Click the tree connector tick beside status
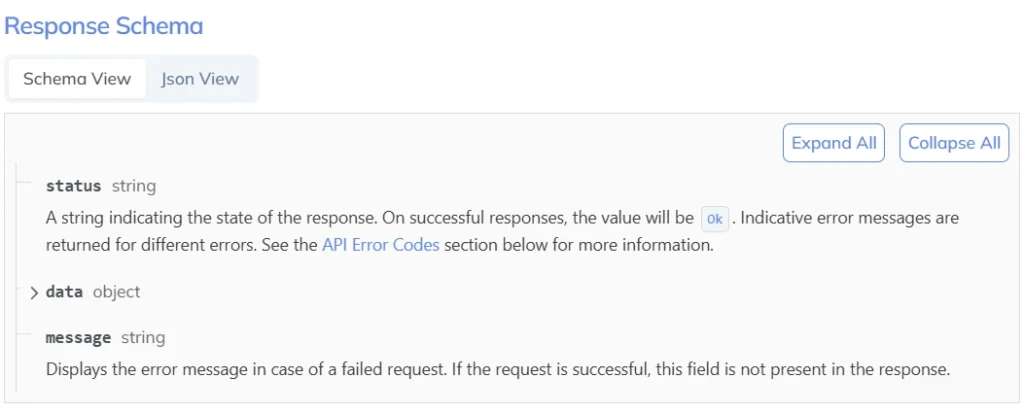Viewport: 1024px width, 413px height. (x=24, y=180)
